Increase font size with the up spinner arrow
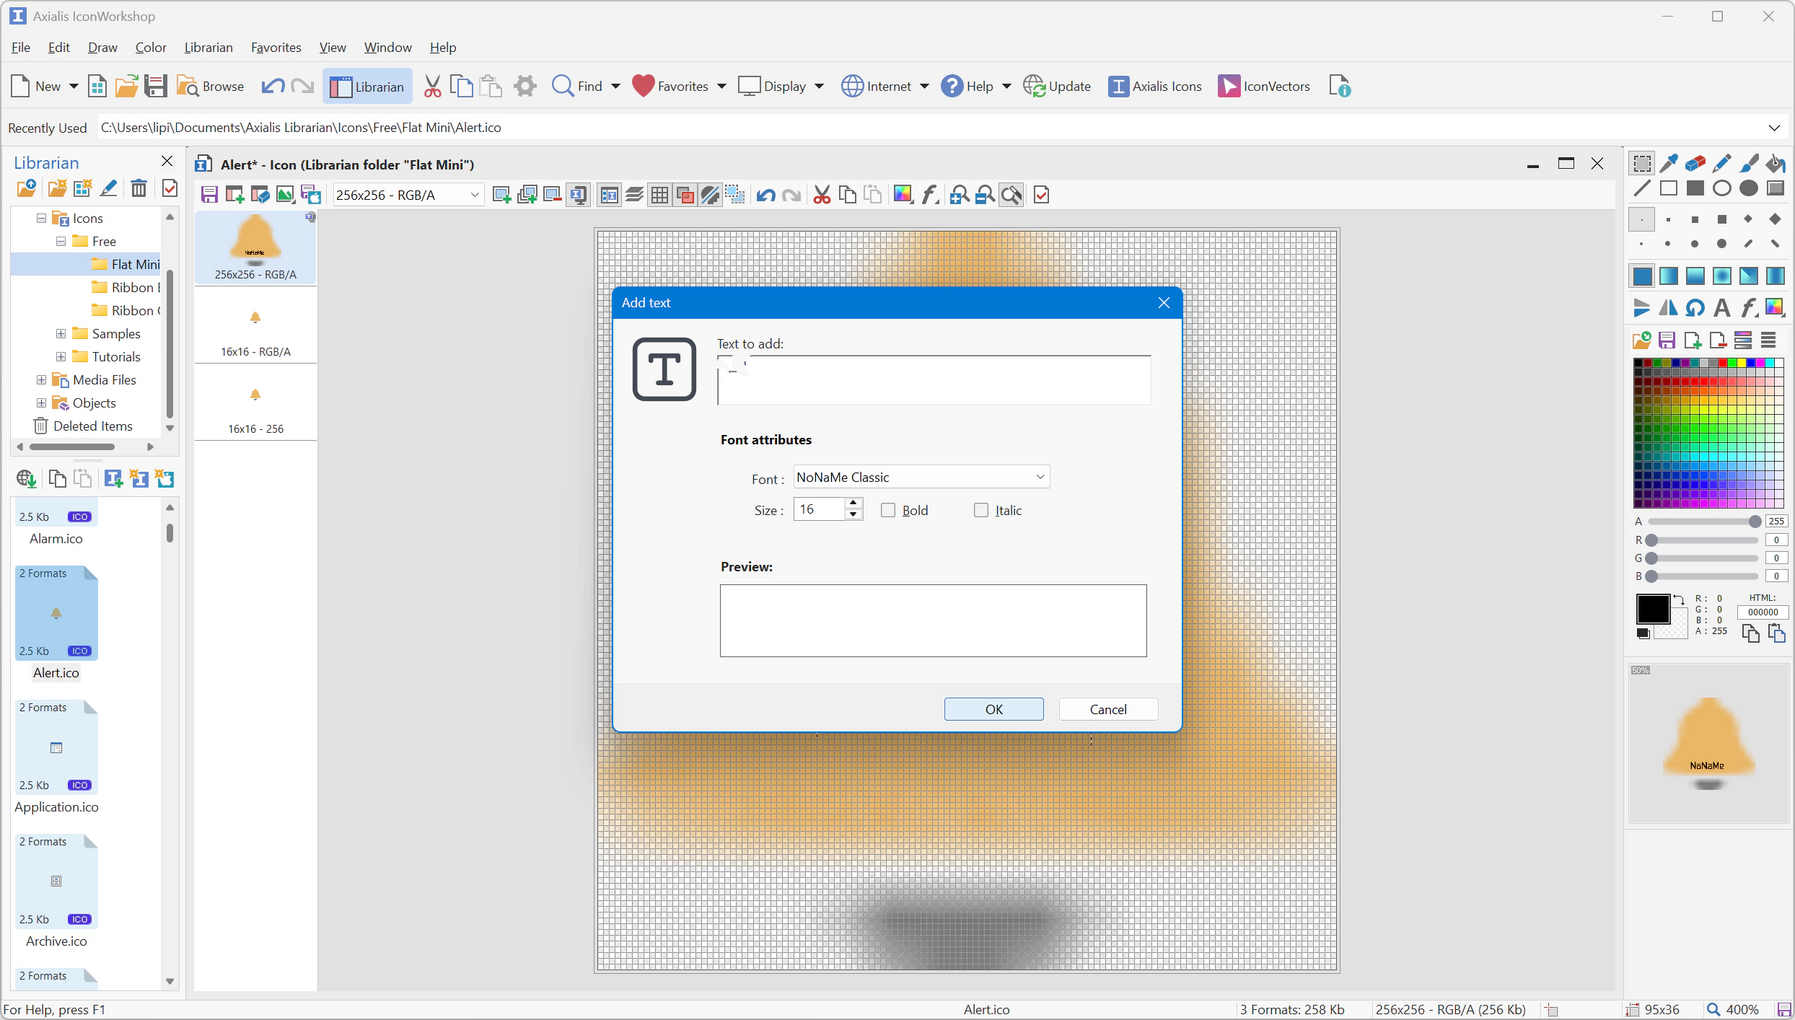 (853, 504)
